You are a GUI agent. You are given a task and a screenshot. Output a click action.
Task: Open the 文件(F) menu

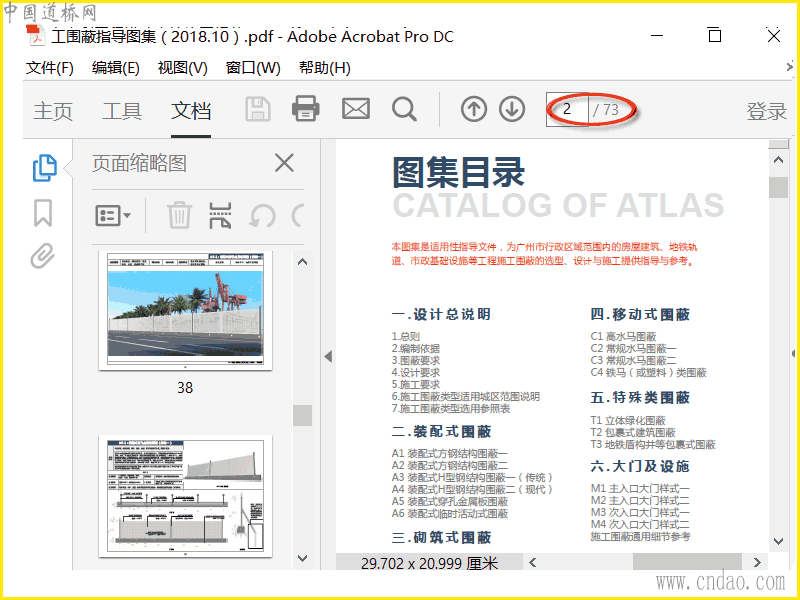tap(49, 68)
